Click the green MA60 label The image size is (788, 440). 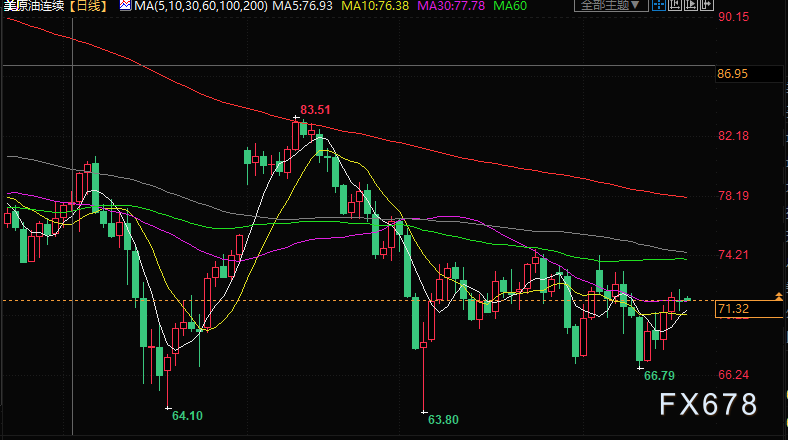click(x=510, y=6)
